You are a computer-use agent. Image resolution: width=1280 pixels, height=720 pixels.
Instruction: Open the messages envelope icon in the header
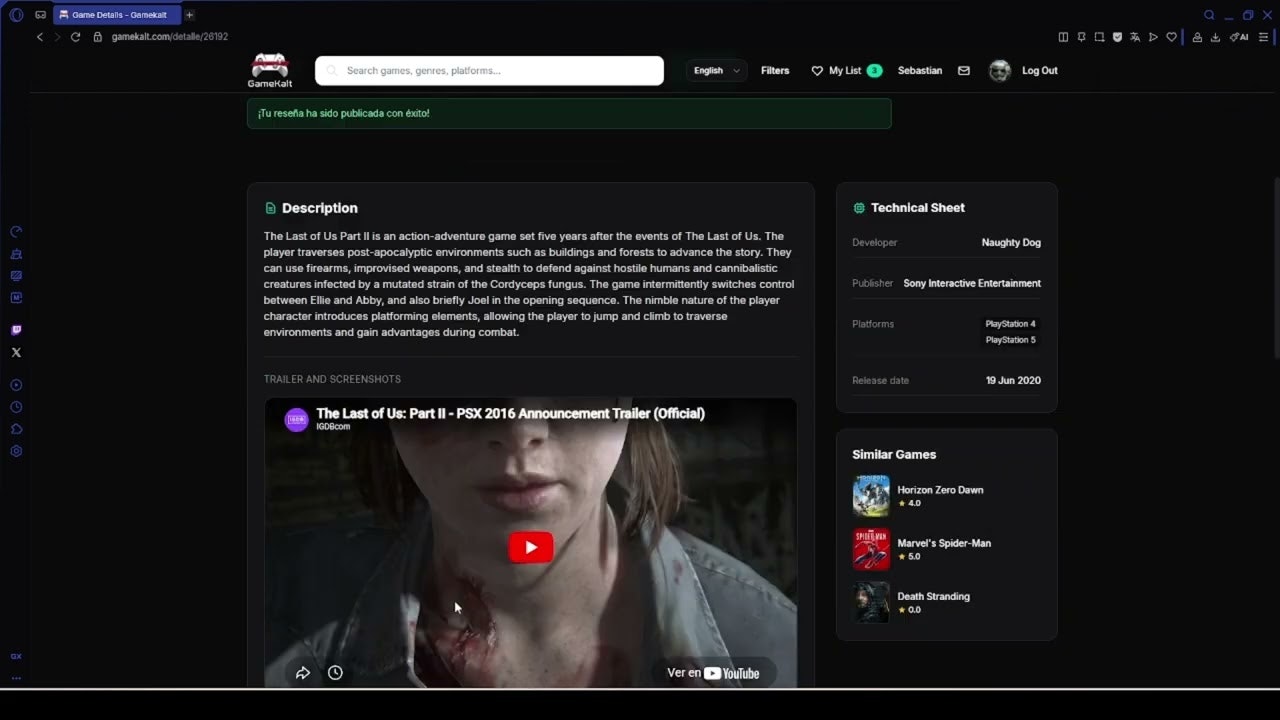pyautogui.click(x=963, y=70)
